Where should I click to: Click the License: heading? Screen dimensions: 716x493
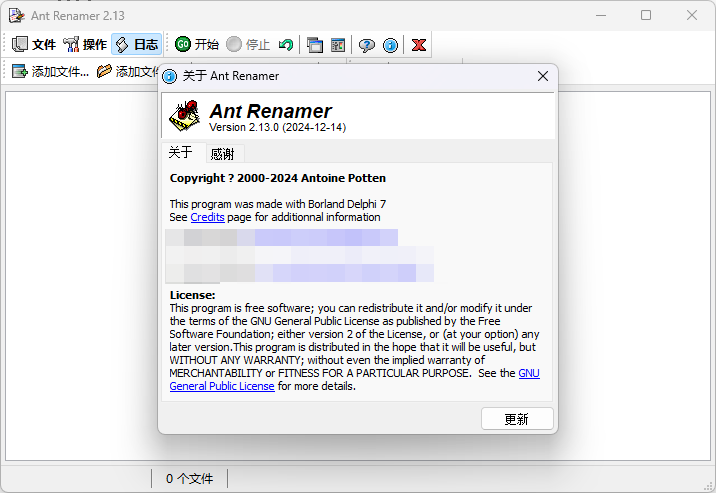tap(192, 295)
